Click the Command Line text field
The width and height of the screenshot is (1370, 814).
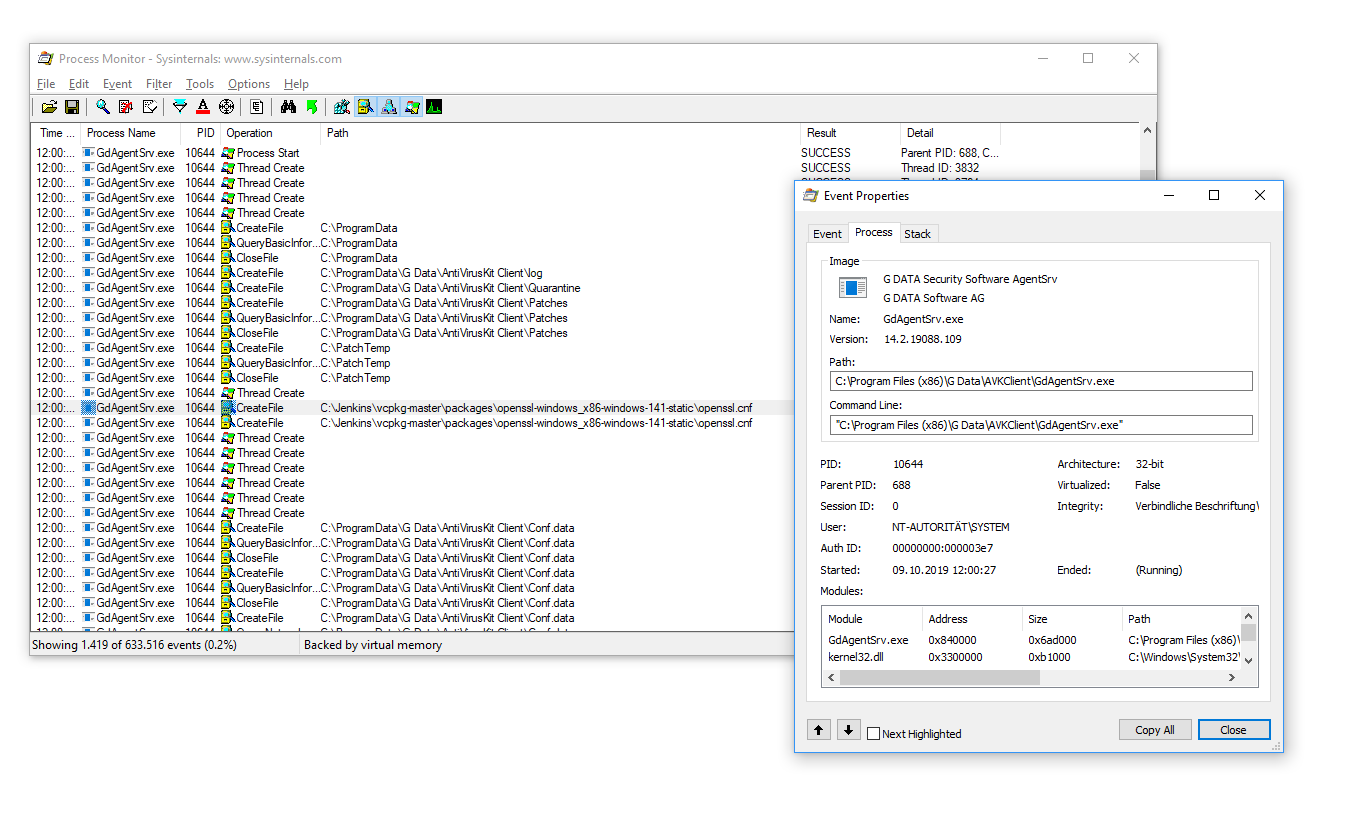pos(1040,425)
